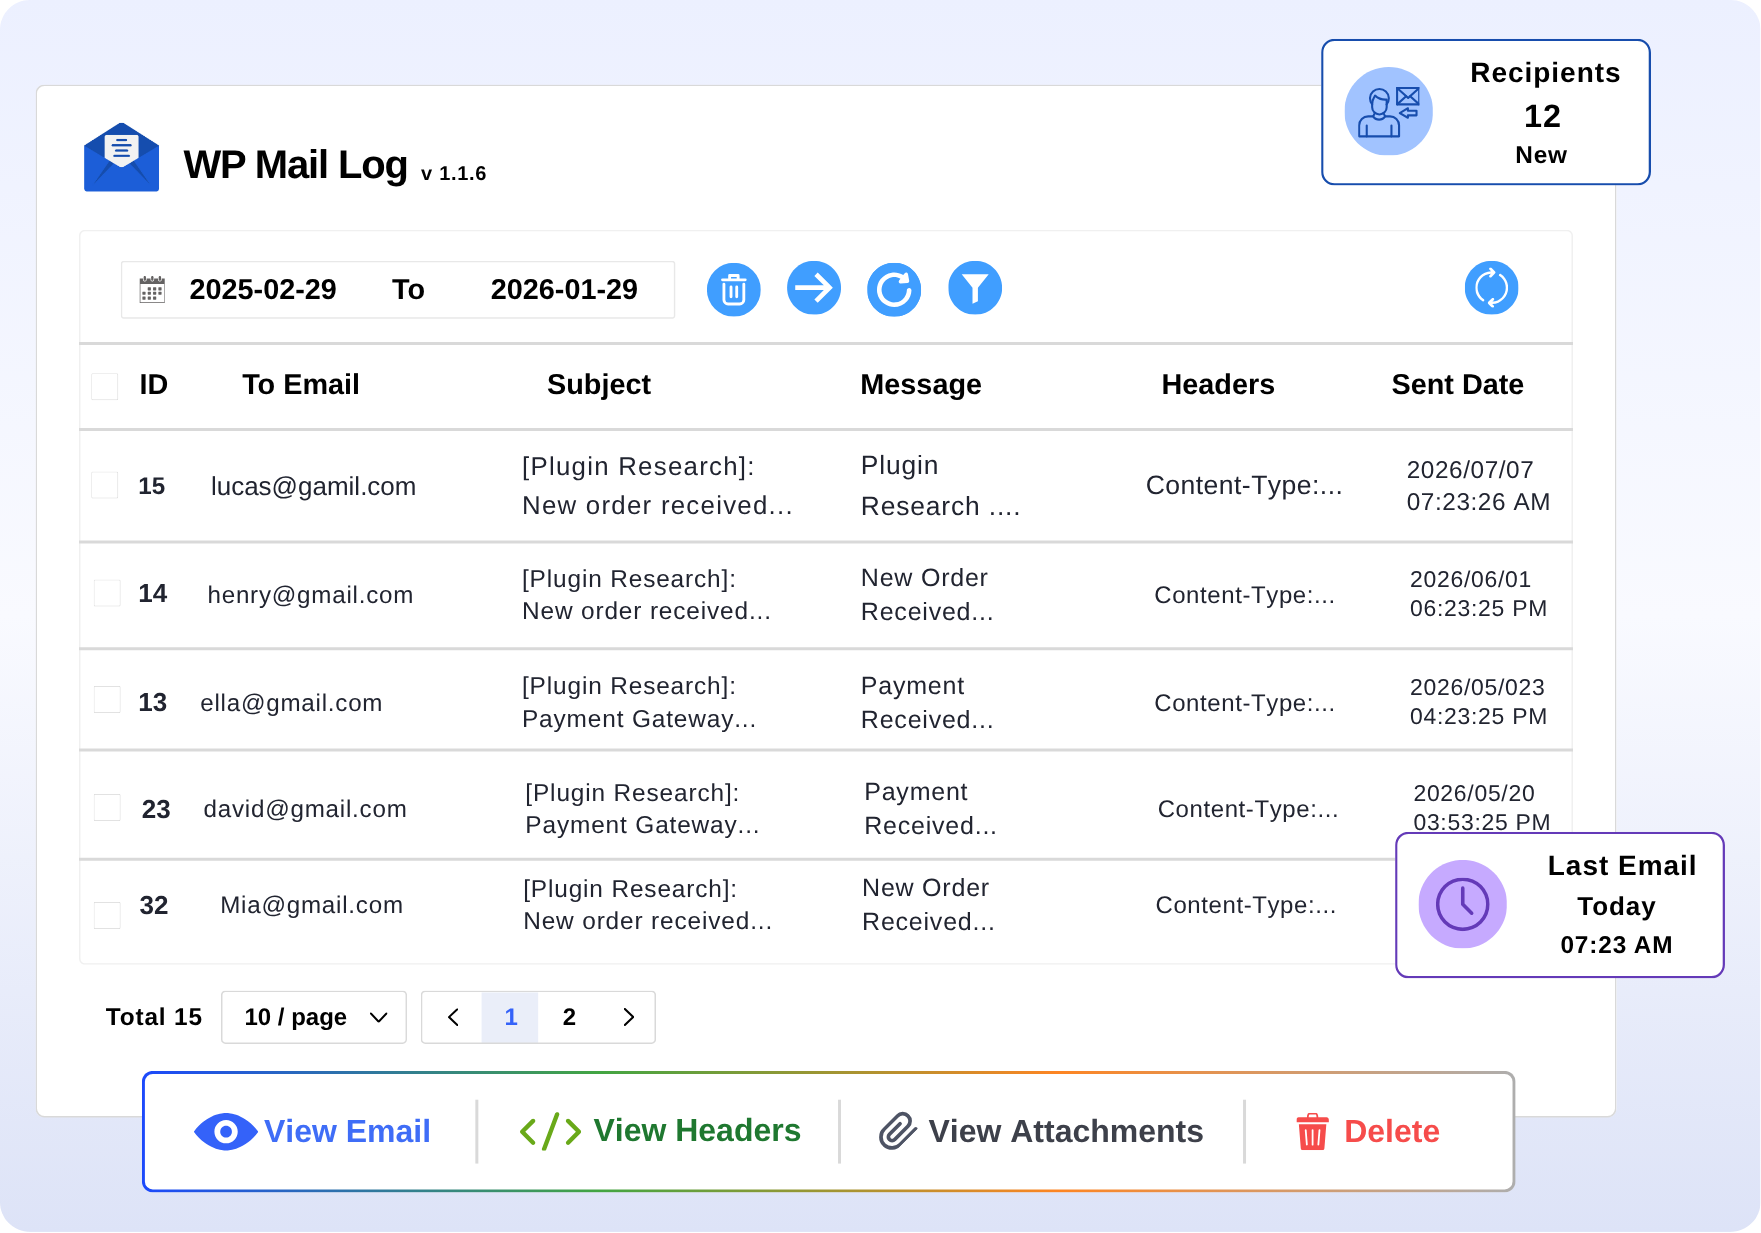Click the To Email column header
This screenshot has height=1233, width=1761.
[301, 385]
